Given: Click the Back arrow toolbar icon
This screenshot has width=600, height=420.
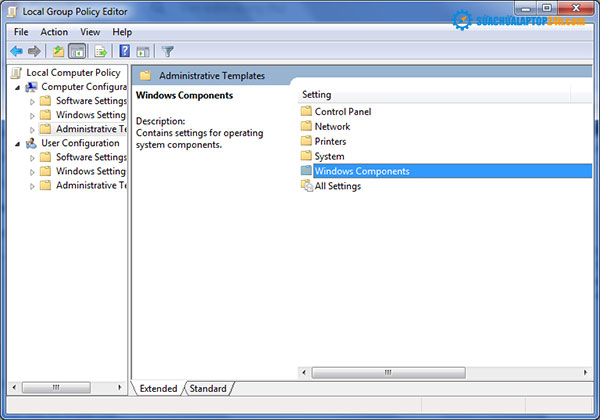Looking at the screenshot, I should tap(16, 51).
